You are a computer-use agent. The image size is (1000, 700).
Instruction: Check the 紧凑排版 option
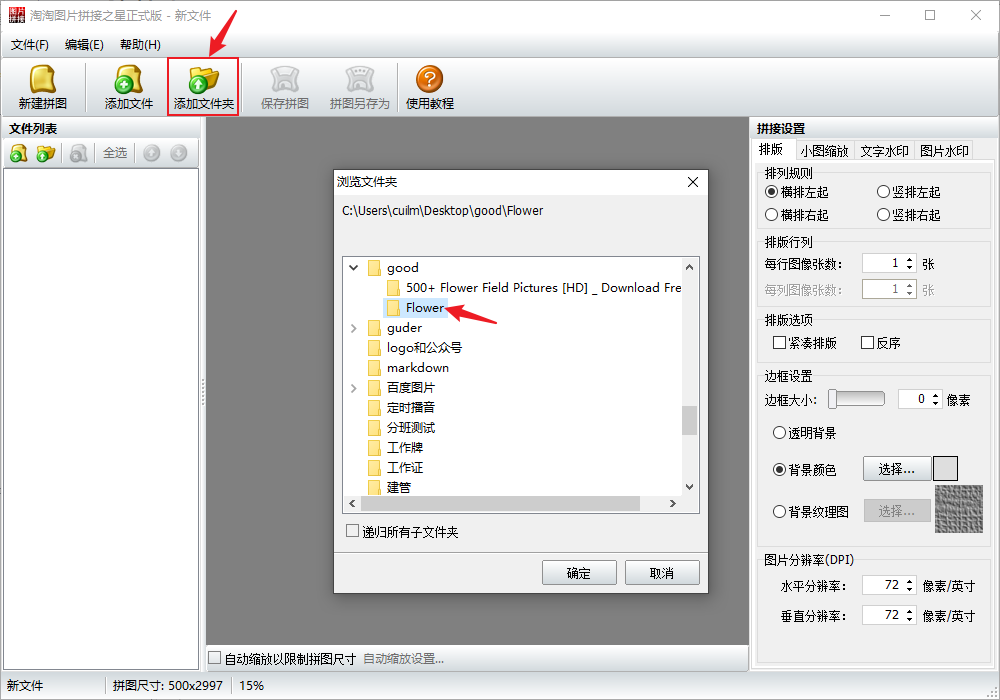click(x=779, y=343)
